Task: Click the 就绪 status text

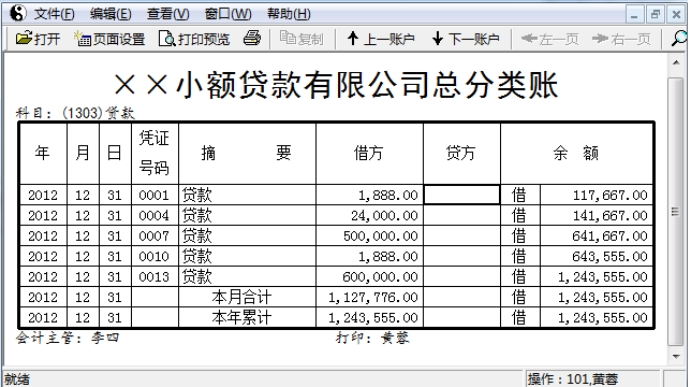Action: [x=17, y=379]
